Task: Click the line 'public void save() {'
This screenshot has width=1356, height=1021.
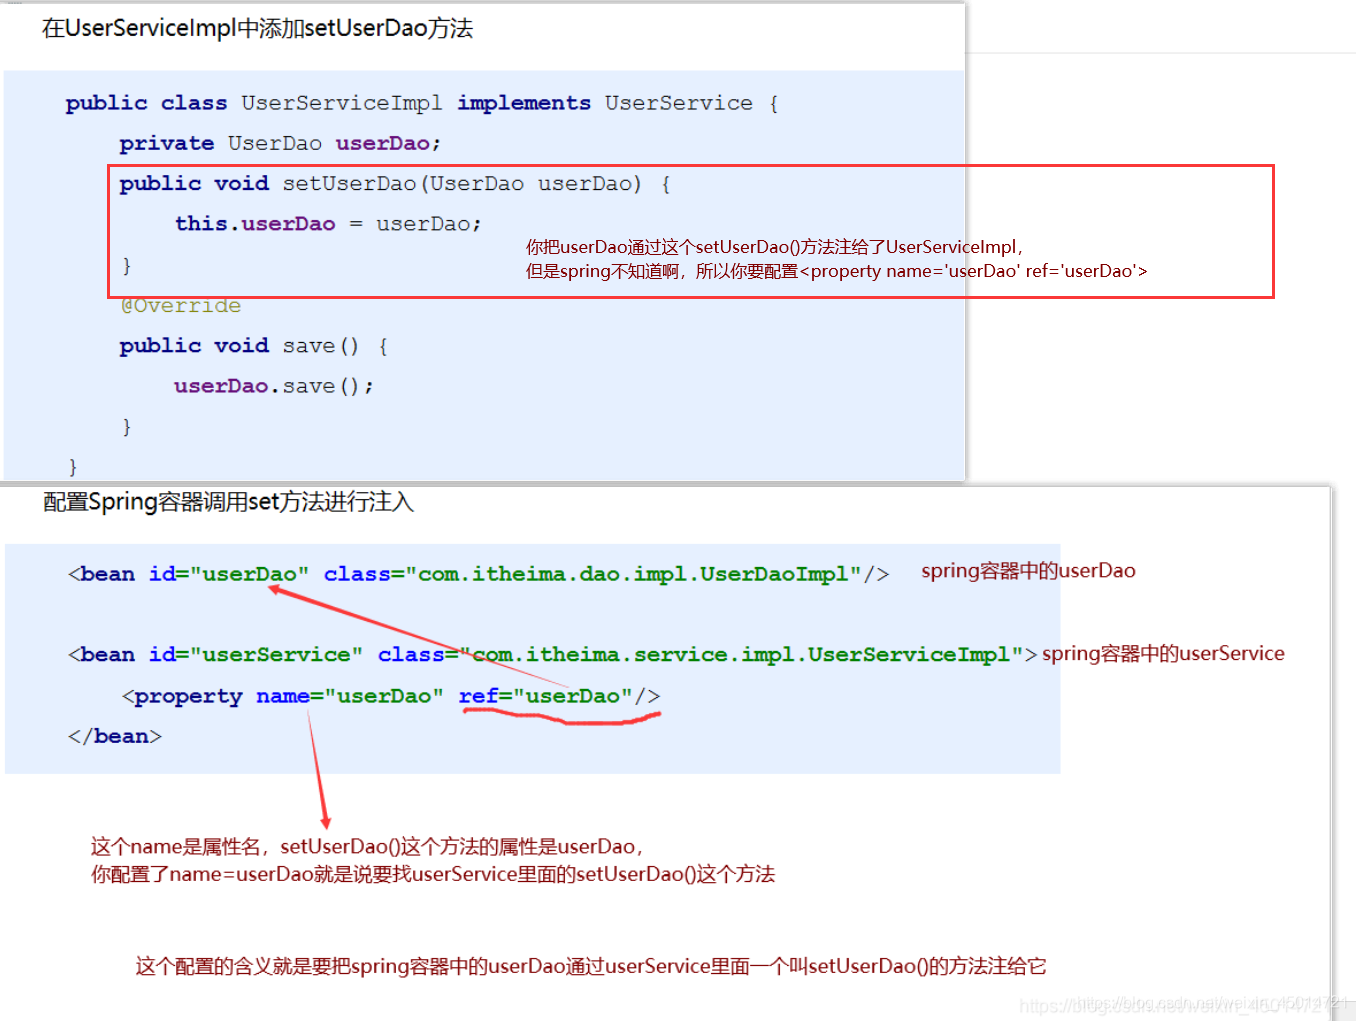Action: click(x=253, y=346)
